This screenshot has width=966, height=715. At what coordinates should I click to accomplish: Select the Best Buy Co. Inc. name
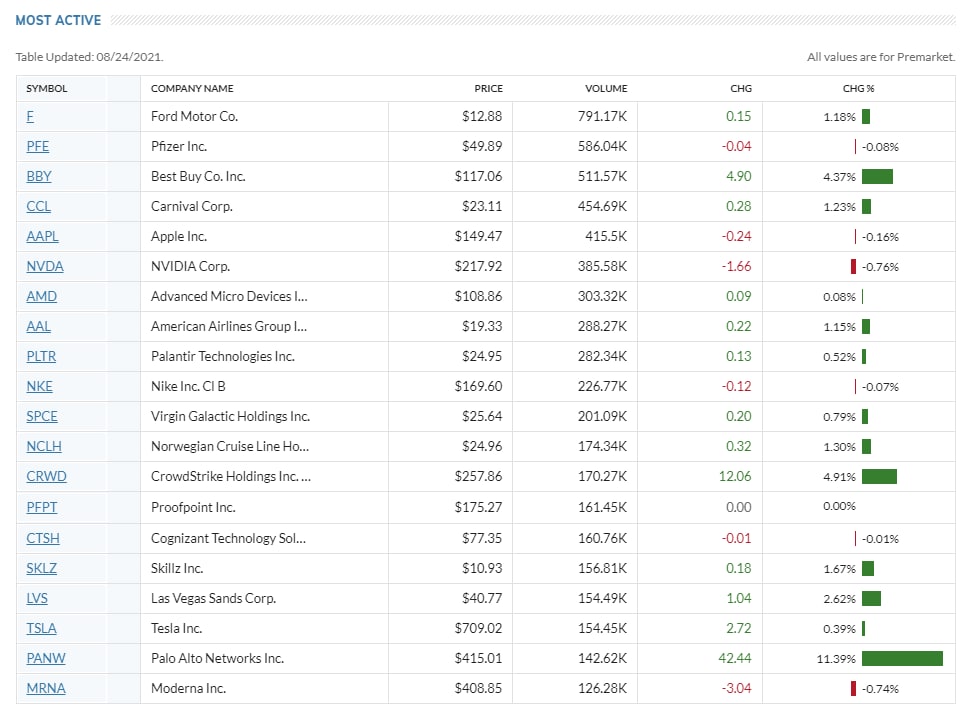click(x=198, y=177)
